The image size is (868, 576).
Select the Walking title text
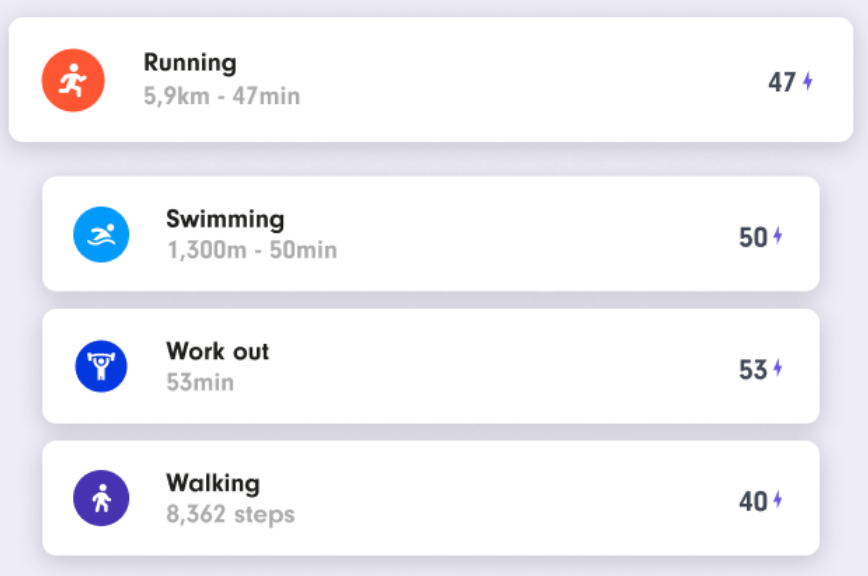[x=212, y=483]
